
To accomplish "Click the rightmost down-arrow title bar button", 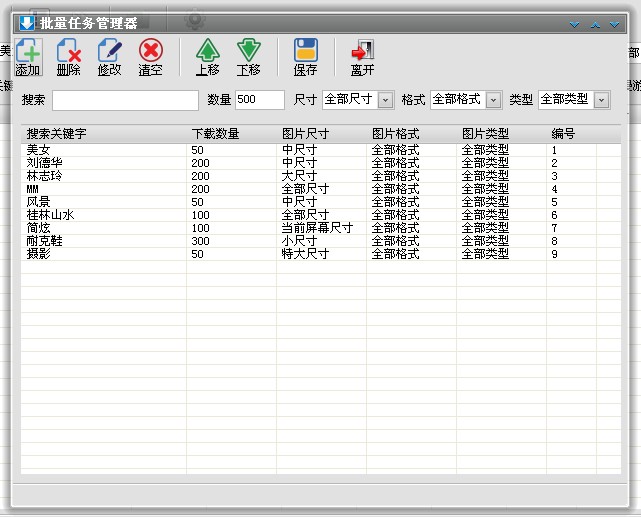I will pyautogui.click(x=614, y=25).
